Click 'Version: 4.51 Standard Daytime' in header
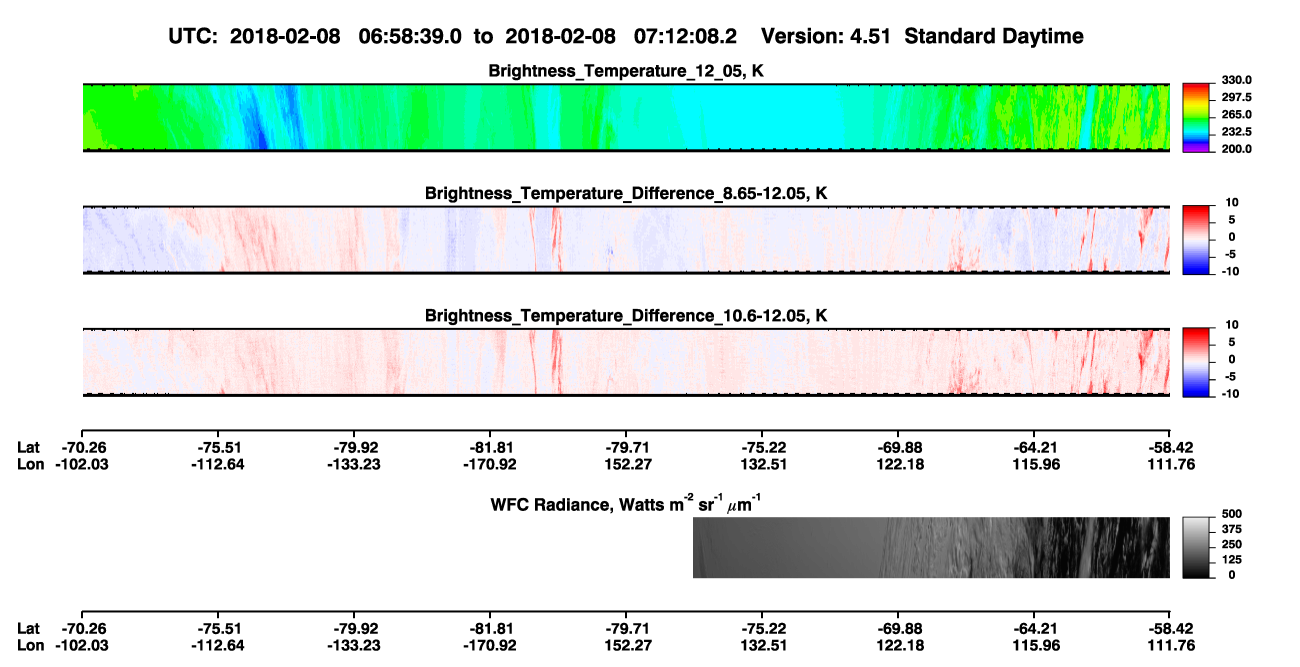Viewport: 1300px width, 667px height. (922, 36)
